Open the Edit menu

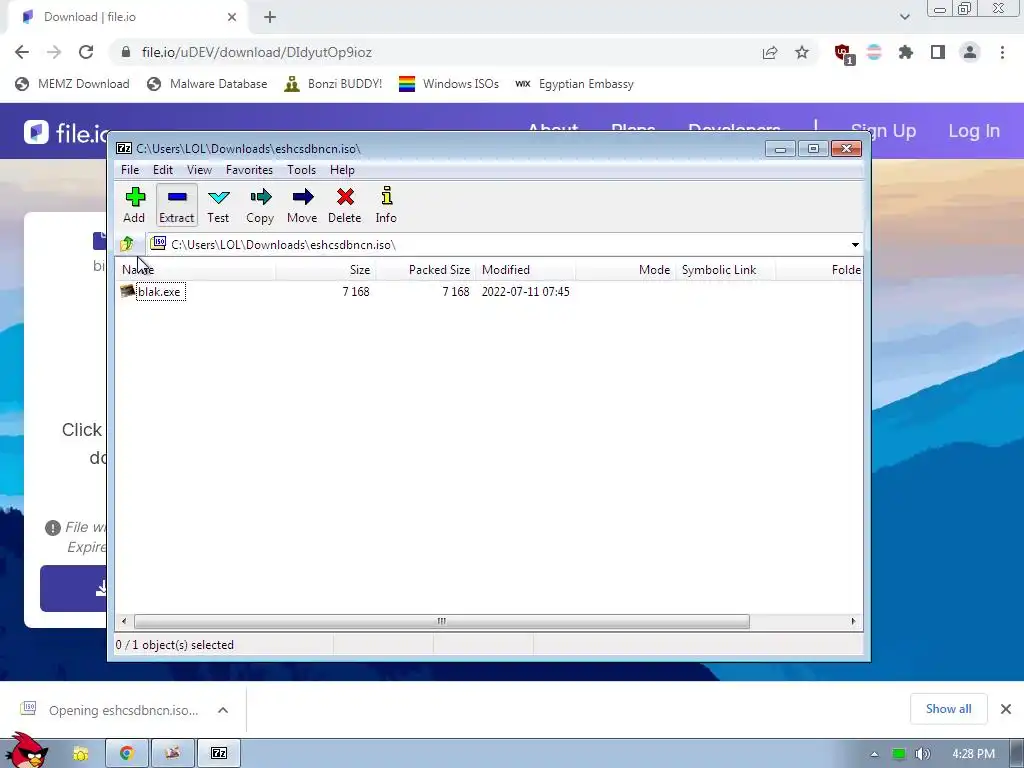tap(163, 170)
